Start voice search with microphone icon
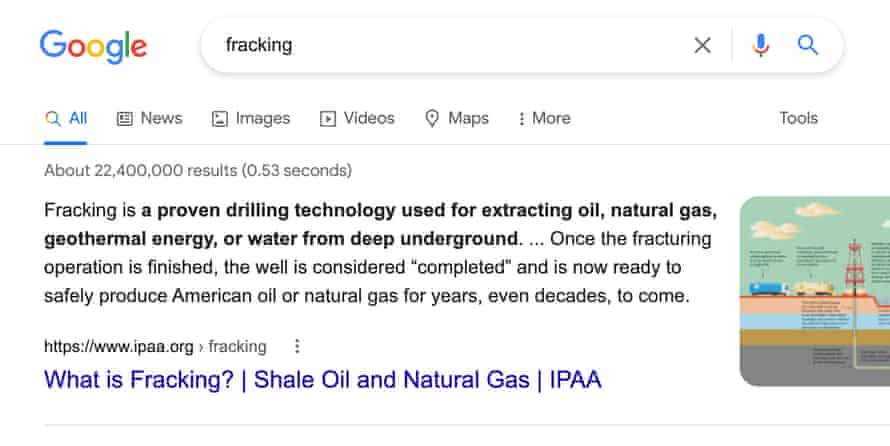 pyautogui.click(x=761, y=45)
